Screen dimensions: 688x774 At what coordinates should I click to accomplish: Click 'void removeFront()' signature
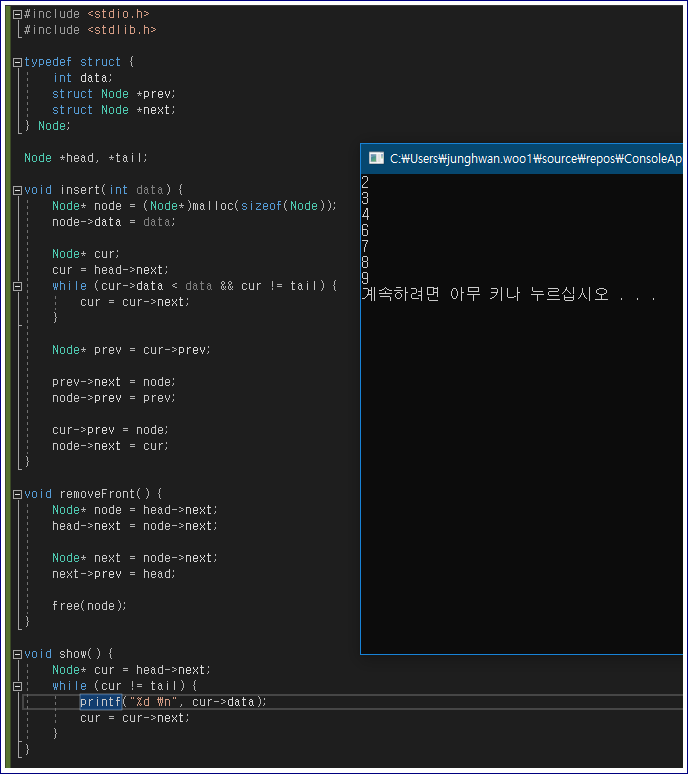click(93, 494)
